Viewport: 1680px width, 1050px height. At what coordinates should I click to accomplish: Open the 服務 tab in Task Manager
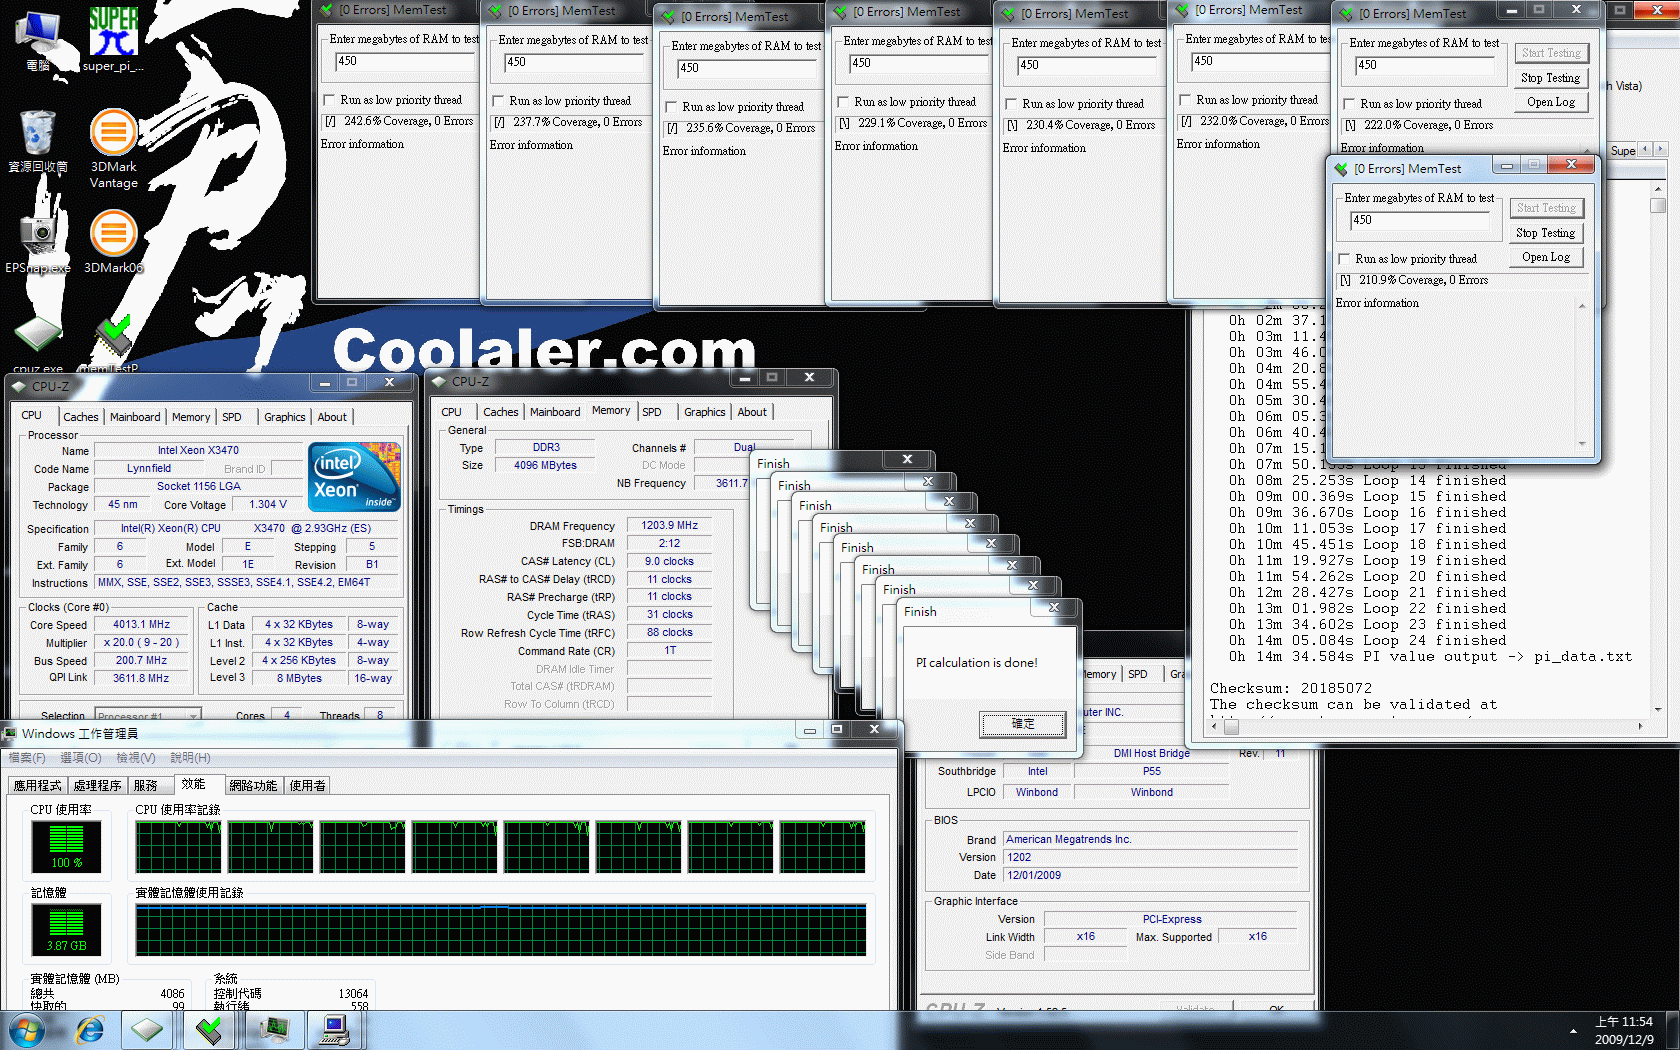pos(146,786)
